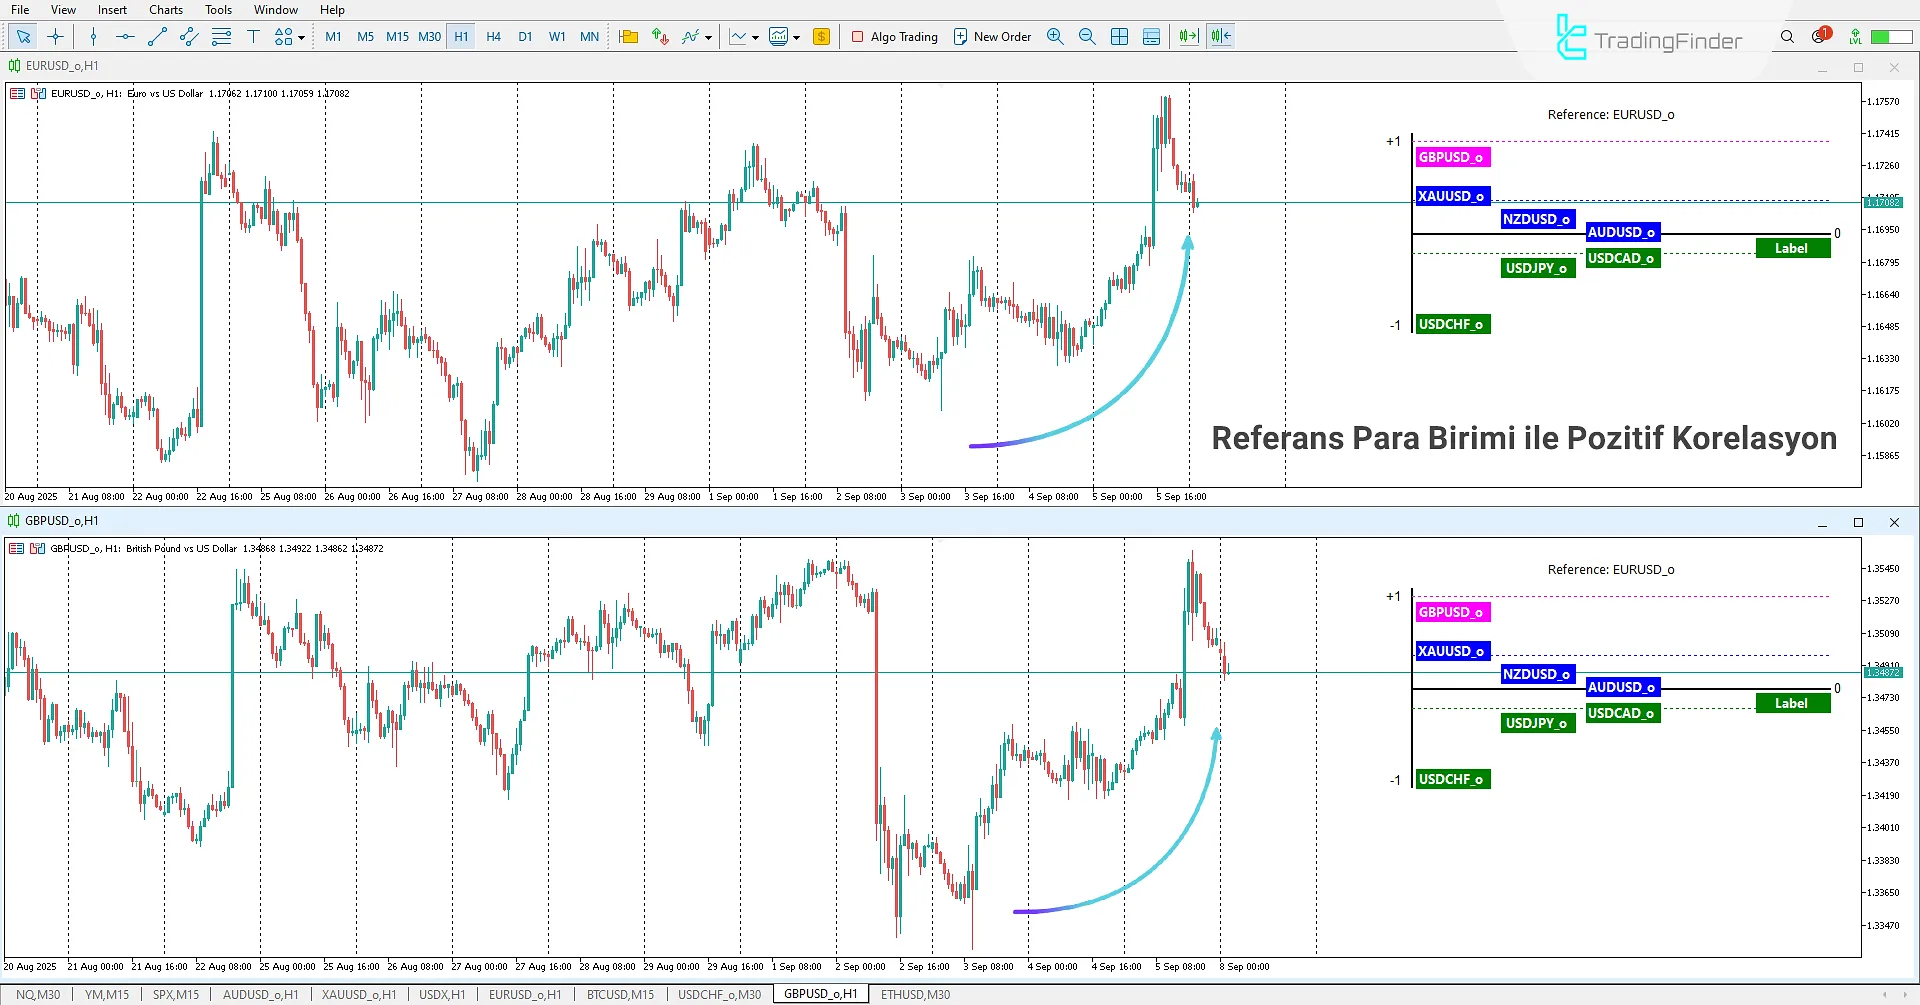This screenshot has height=1005, width=1920.
Task: Toggle Algo Trading on
Action: tap(894, 37)
